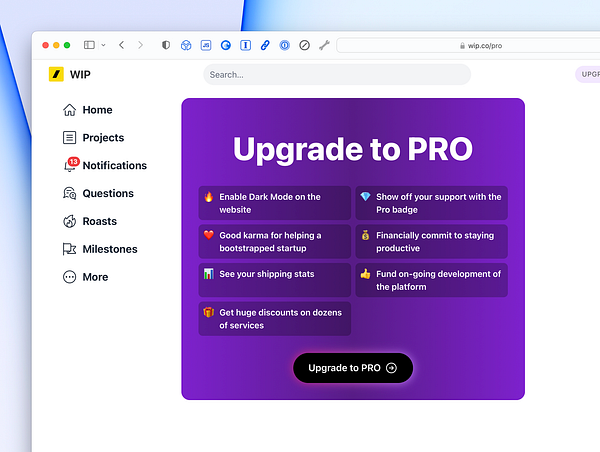Click 'Enable Dark Mode on the website'

tap(275, 203)
